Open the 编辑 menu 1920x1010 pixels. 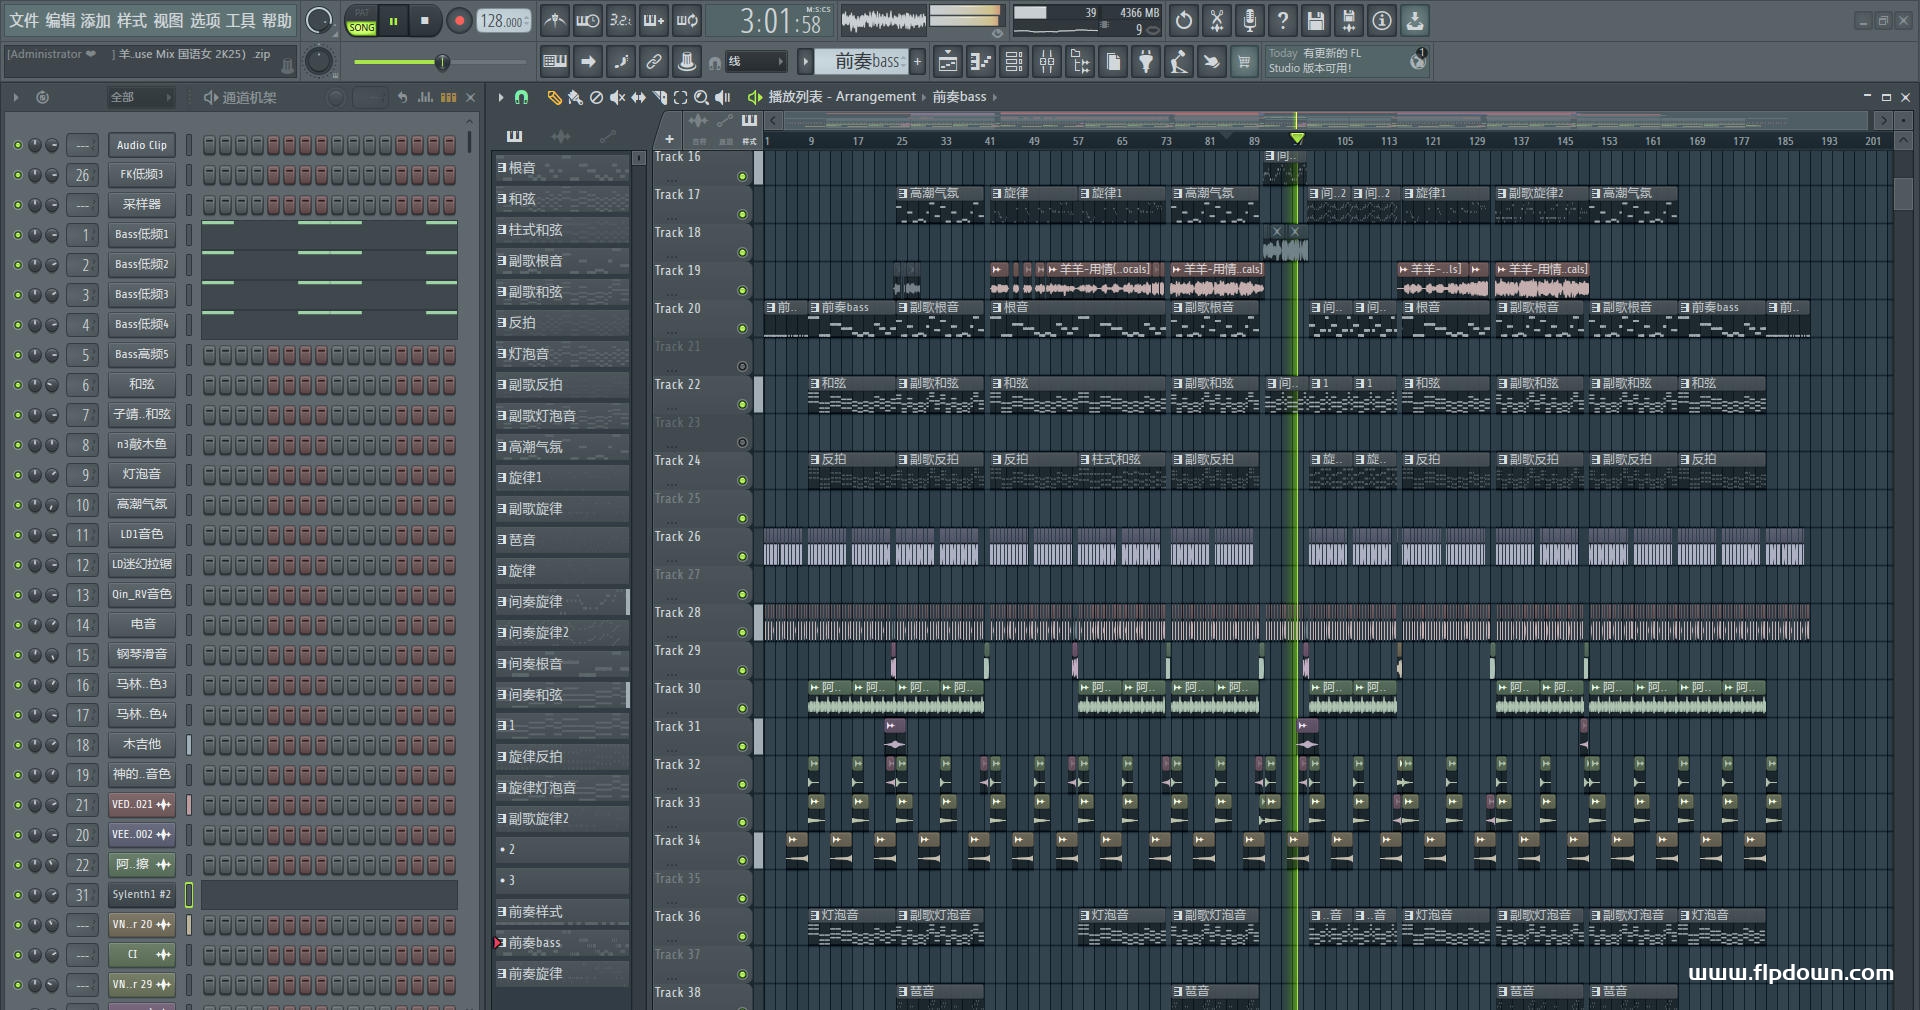[60, 20]
